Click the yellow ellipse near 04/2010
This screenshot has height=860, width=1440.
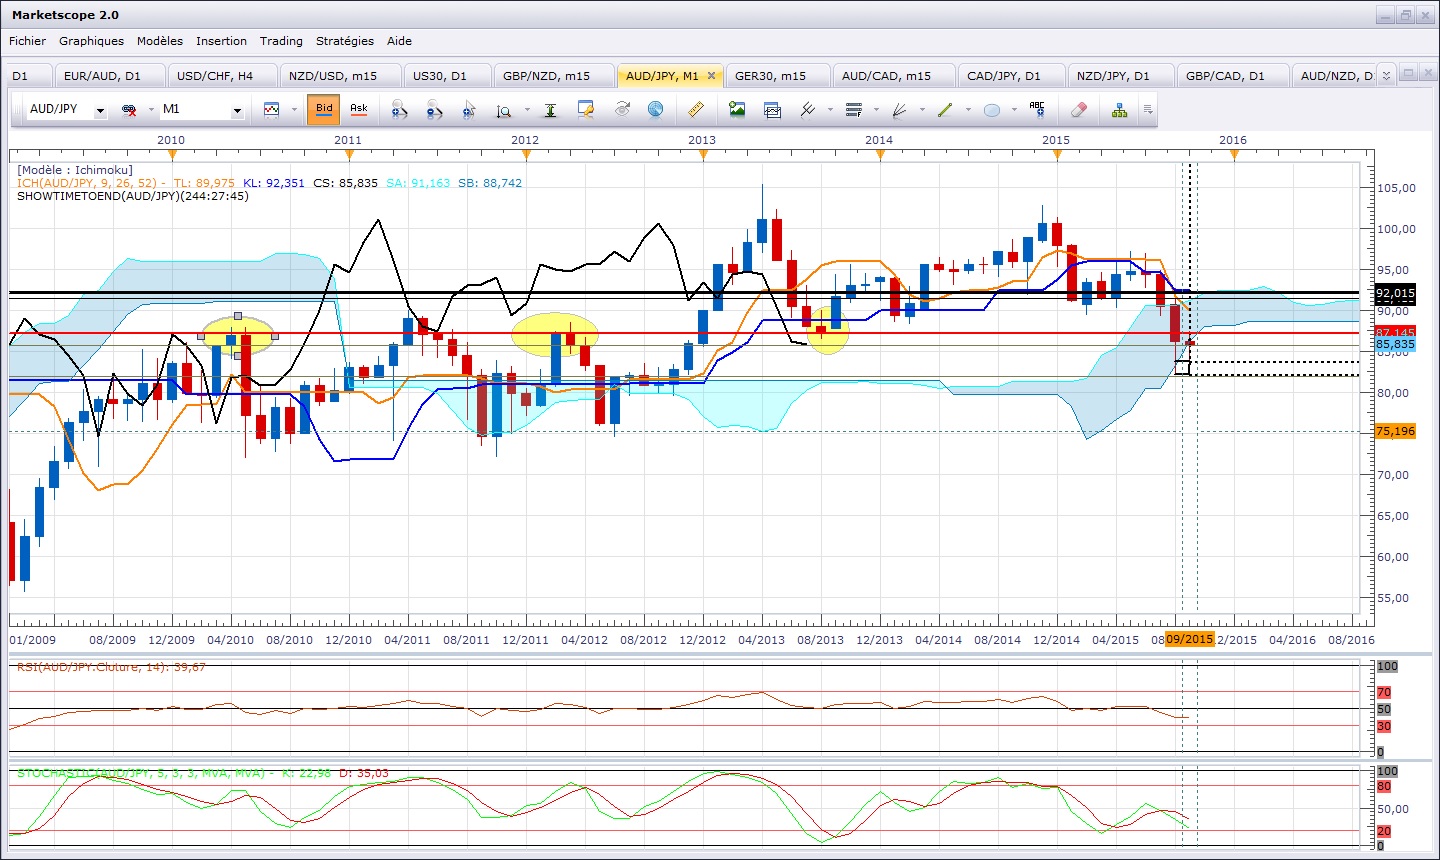click(x=238, y=336)
